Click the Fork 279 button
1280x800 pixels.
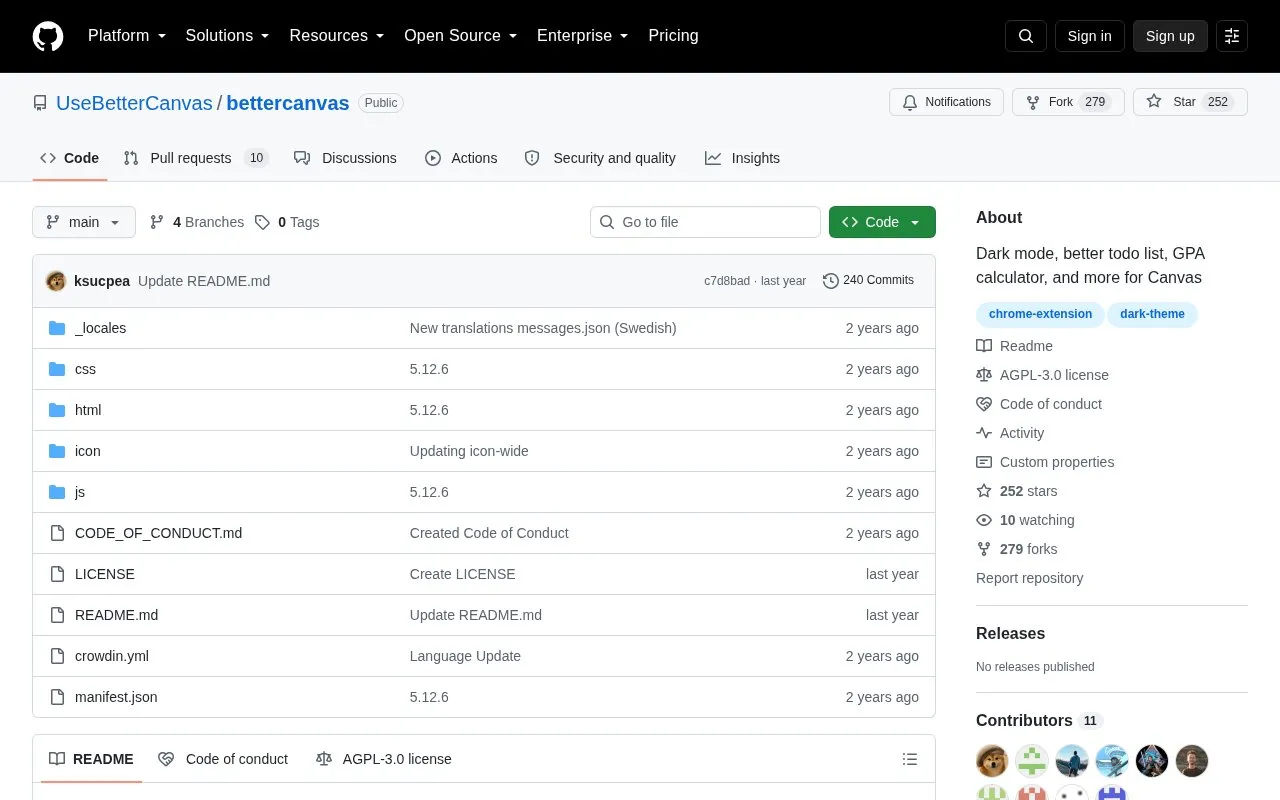tap(1068, 102)
